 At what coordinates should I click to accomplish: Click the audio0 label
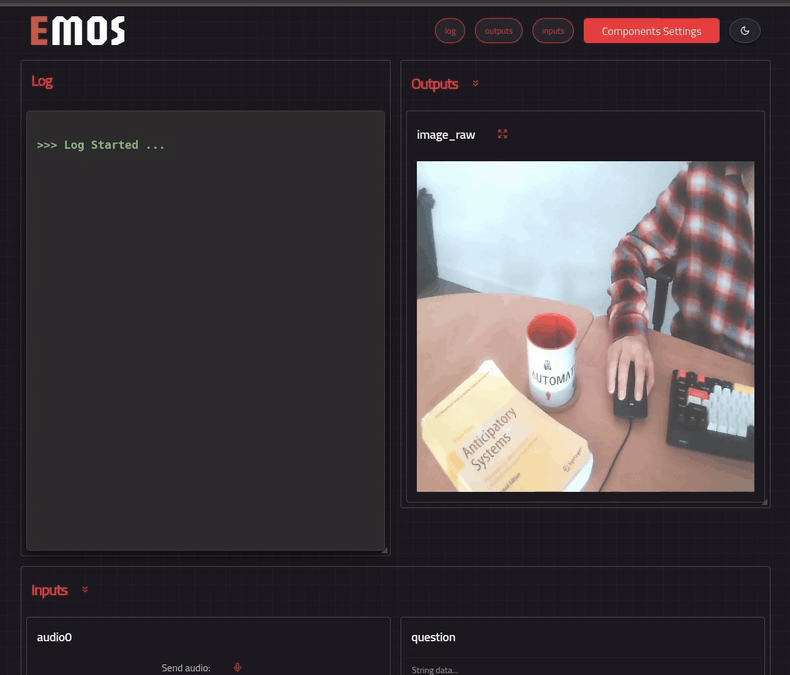[54, 637]
